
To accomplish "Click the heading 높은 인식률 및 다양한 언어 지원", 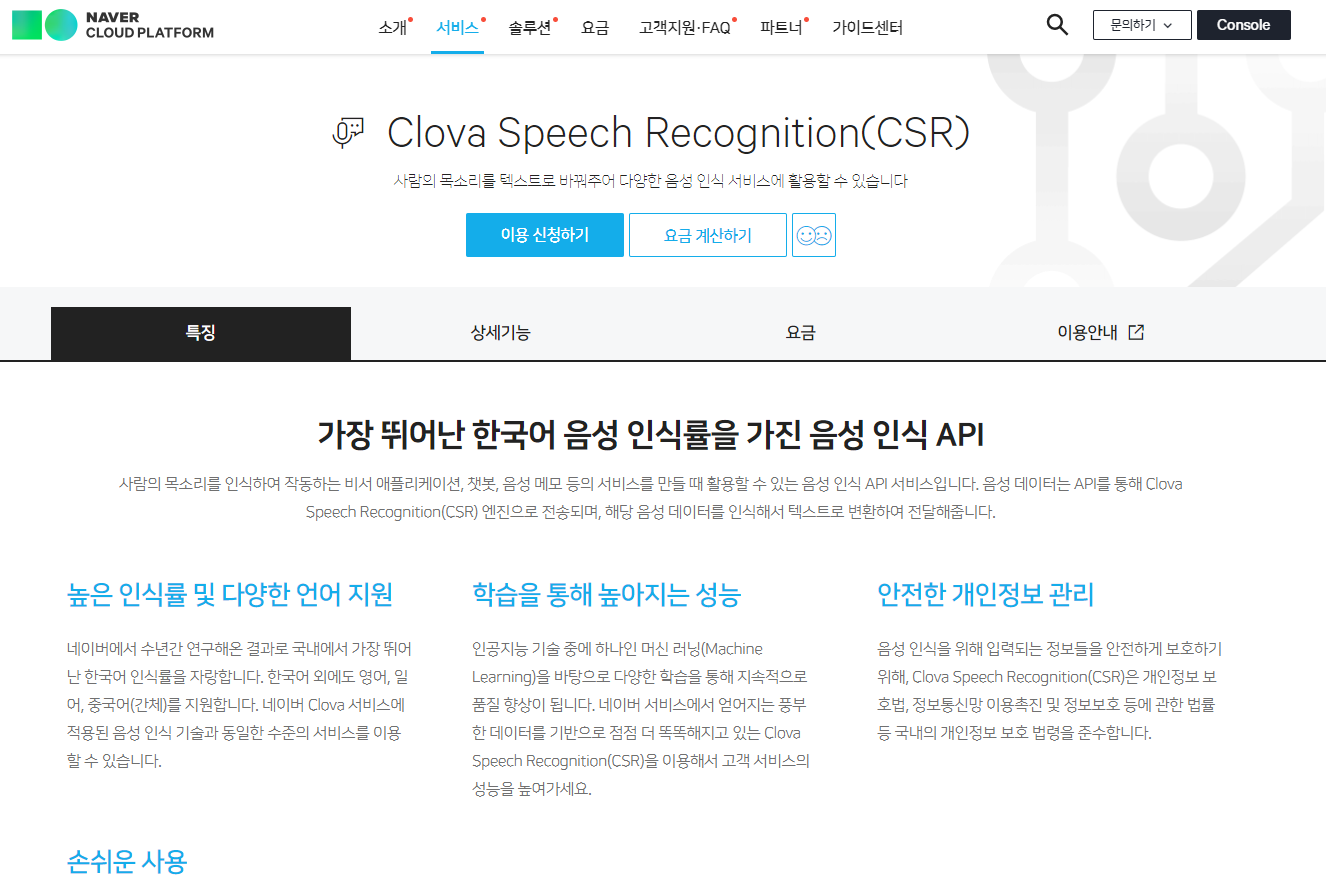I will (x=230, y=594).
